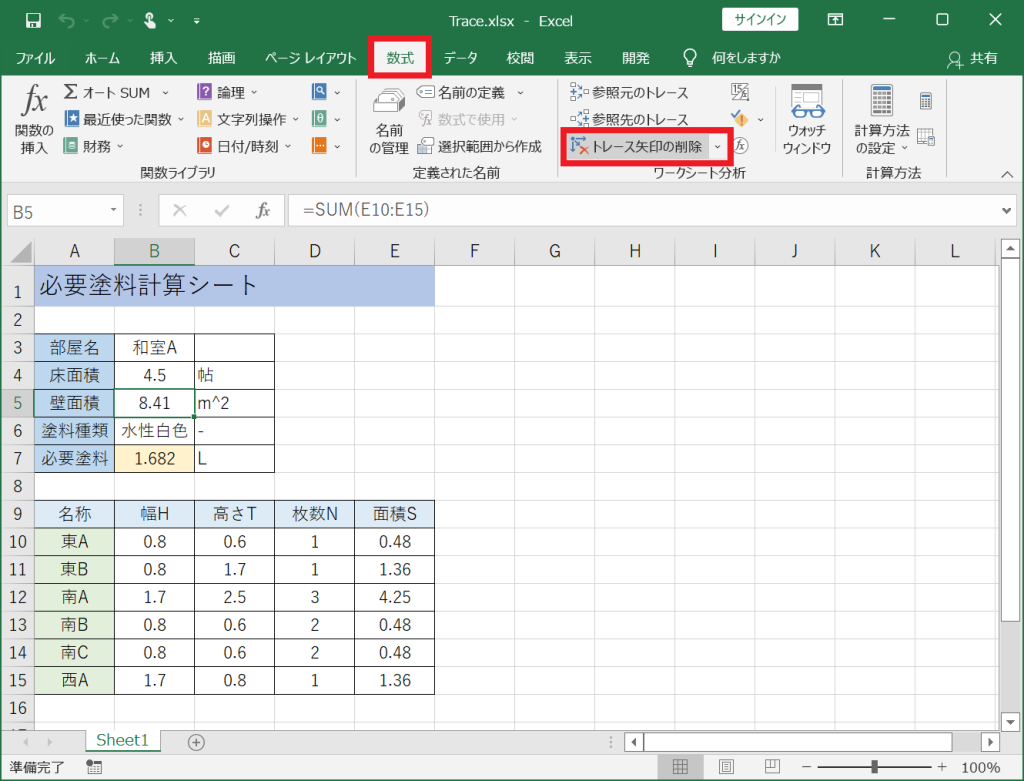The height and width of the screenshot is (781, 1024).
Task: Open the 日付/時刻 functions library
Action: (245, 146)
